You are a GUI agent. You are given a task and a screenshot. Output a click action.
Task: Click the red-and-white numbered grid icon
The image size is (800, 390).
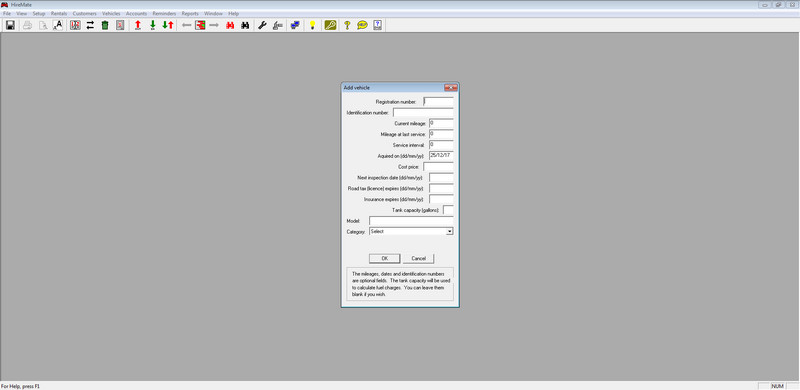click(x=75, y=25)
